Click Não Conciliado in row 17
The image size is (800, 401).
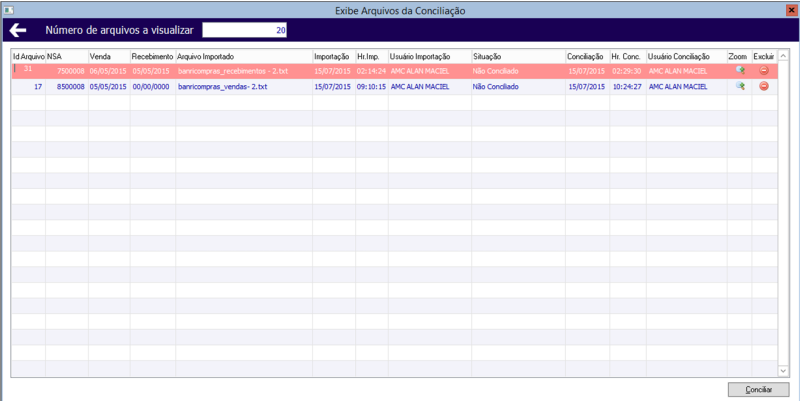495,87
